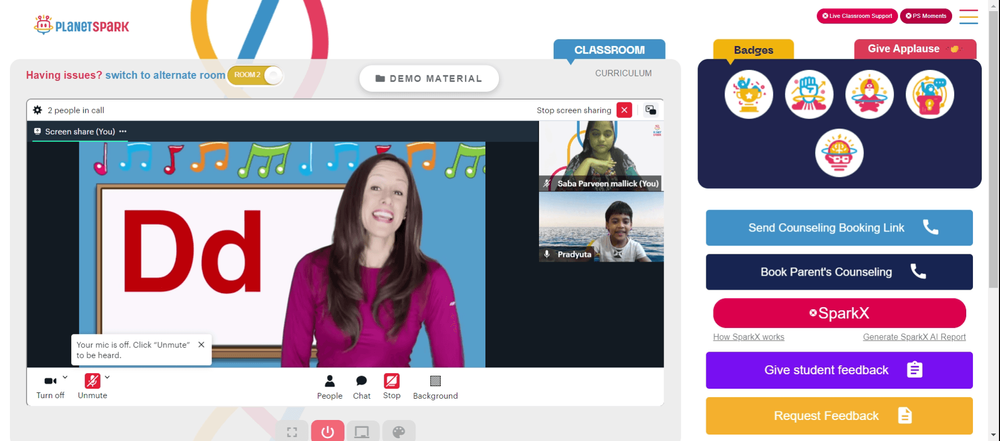
Task: Click Saba's muted microphone icon
Action: (547, 183)
